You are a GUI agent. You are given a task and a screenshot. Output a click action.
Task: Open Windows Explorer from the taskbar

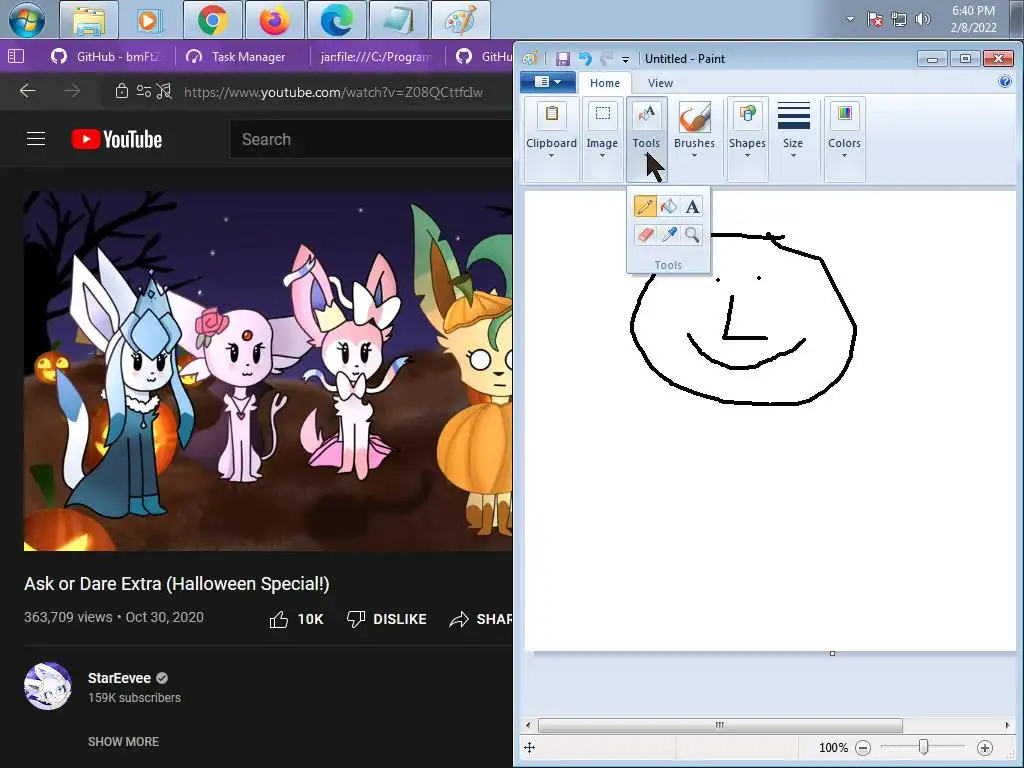[89, 20]
